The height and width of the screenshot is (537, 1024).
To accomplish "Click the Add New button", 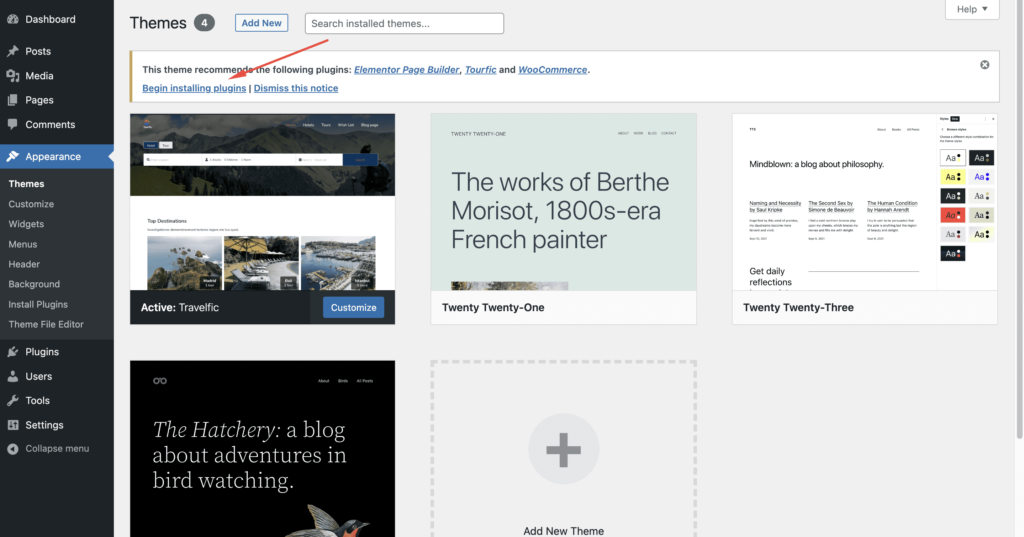I will point(261,23).
